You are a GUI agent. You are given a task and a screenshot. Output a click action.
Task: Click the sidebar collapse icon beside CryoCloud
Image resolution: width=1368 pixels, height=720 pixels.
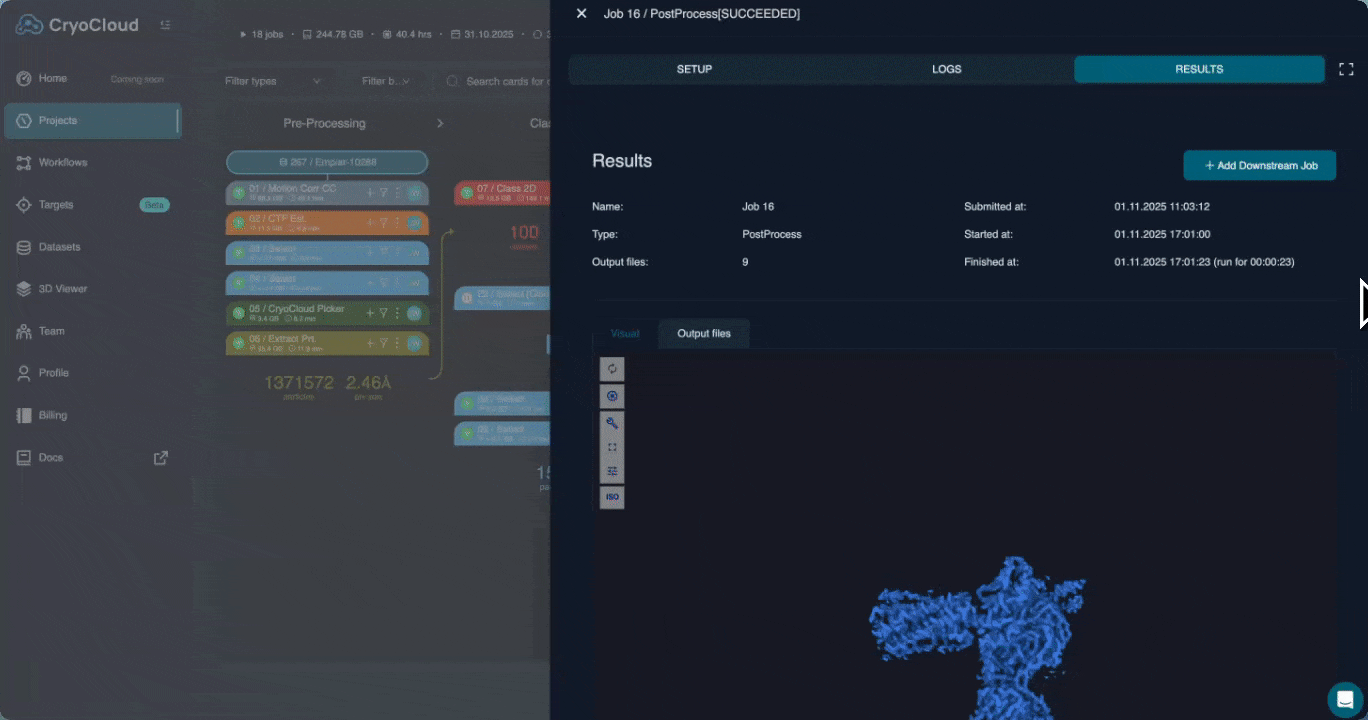point(165,25)
